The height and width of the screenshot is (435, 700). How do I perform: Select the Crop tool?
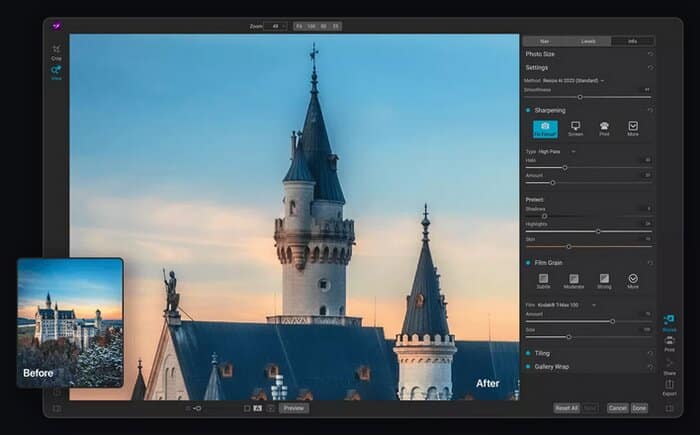(56, 52)
